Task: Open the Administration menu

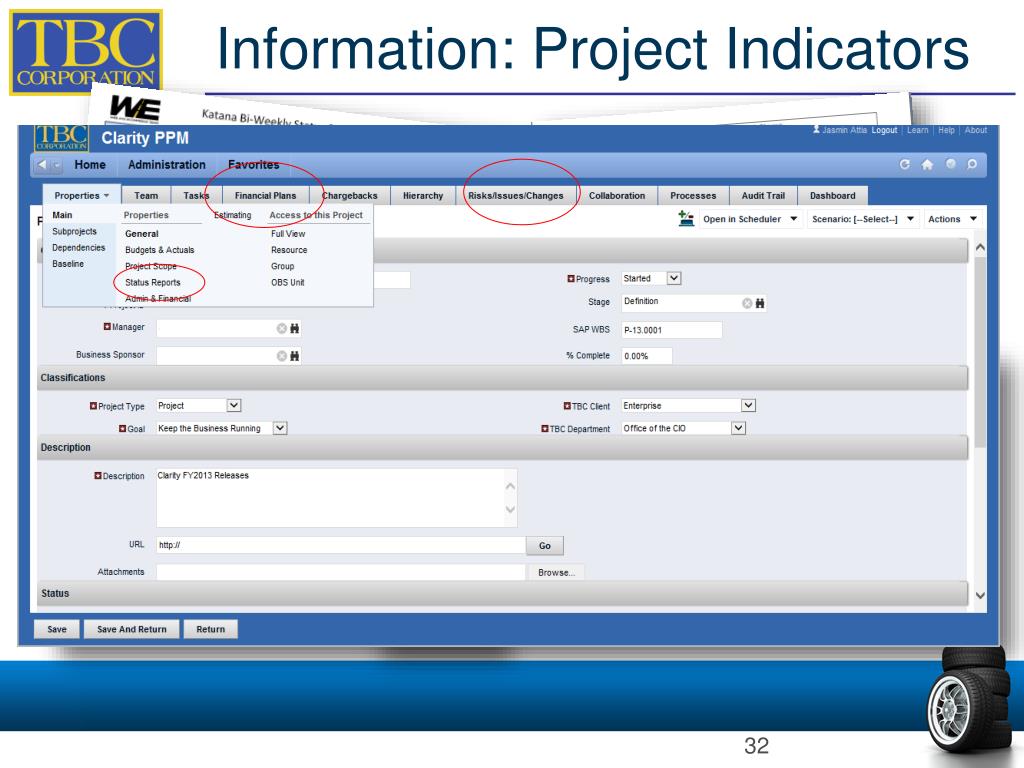Action: (167, 165)
